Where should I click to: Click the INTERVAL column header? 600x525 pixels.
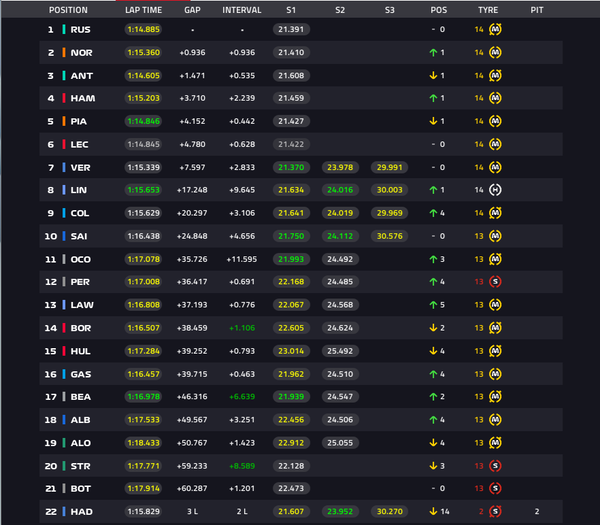click(242, 10)
